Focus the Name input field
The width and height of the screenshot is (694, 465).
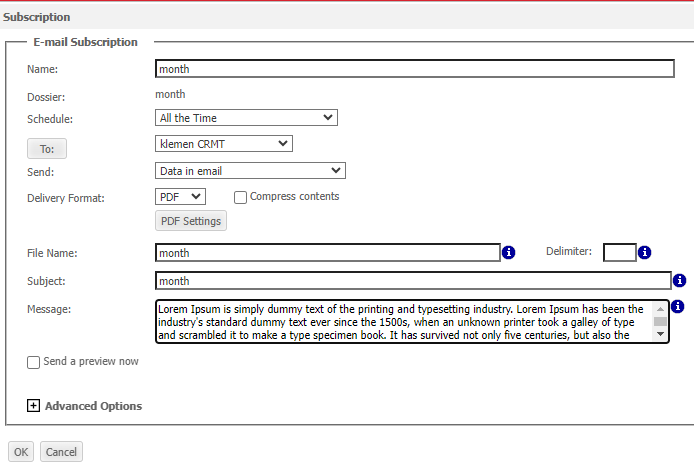pyautogui.click(x=415, y=69)
